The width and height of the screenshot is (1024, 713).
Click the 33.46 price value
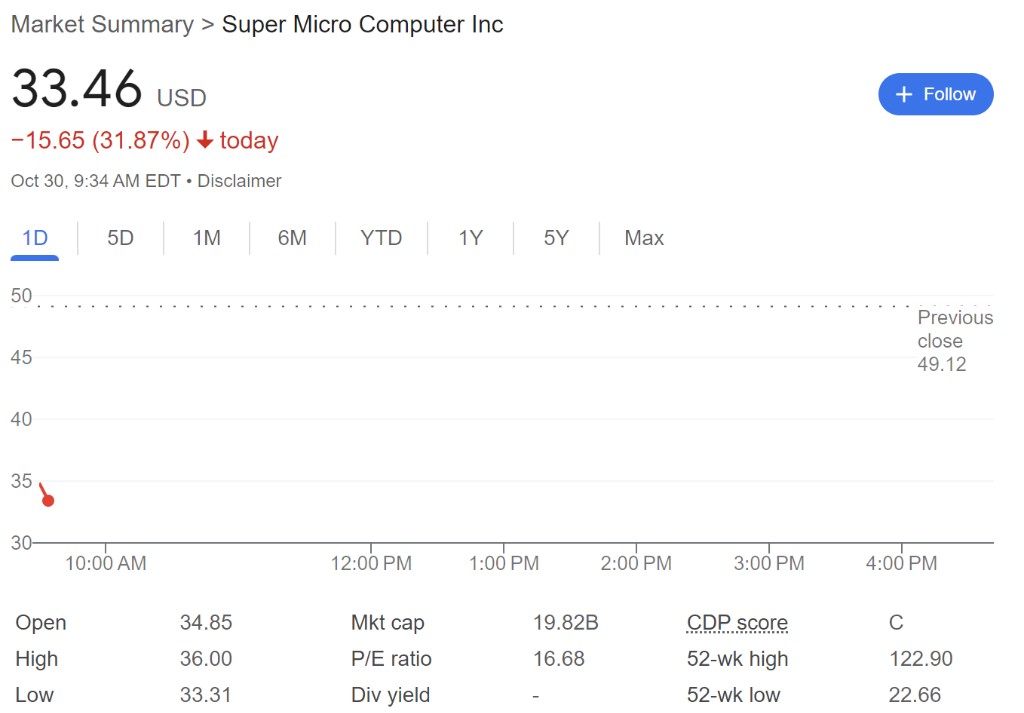pyautogui.click(x=77, y=89)
